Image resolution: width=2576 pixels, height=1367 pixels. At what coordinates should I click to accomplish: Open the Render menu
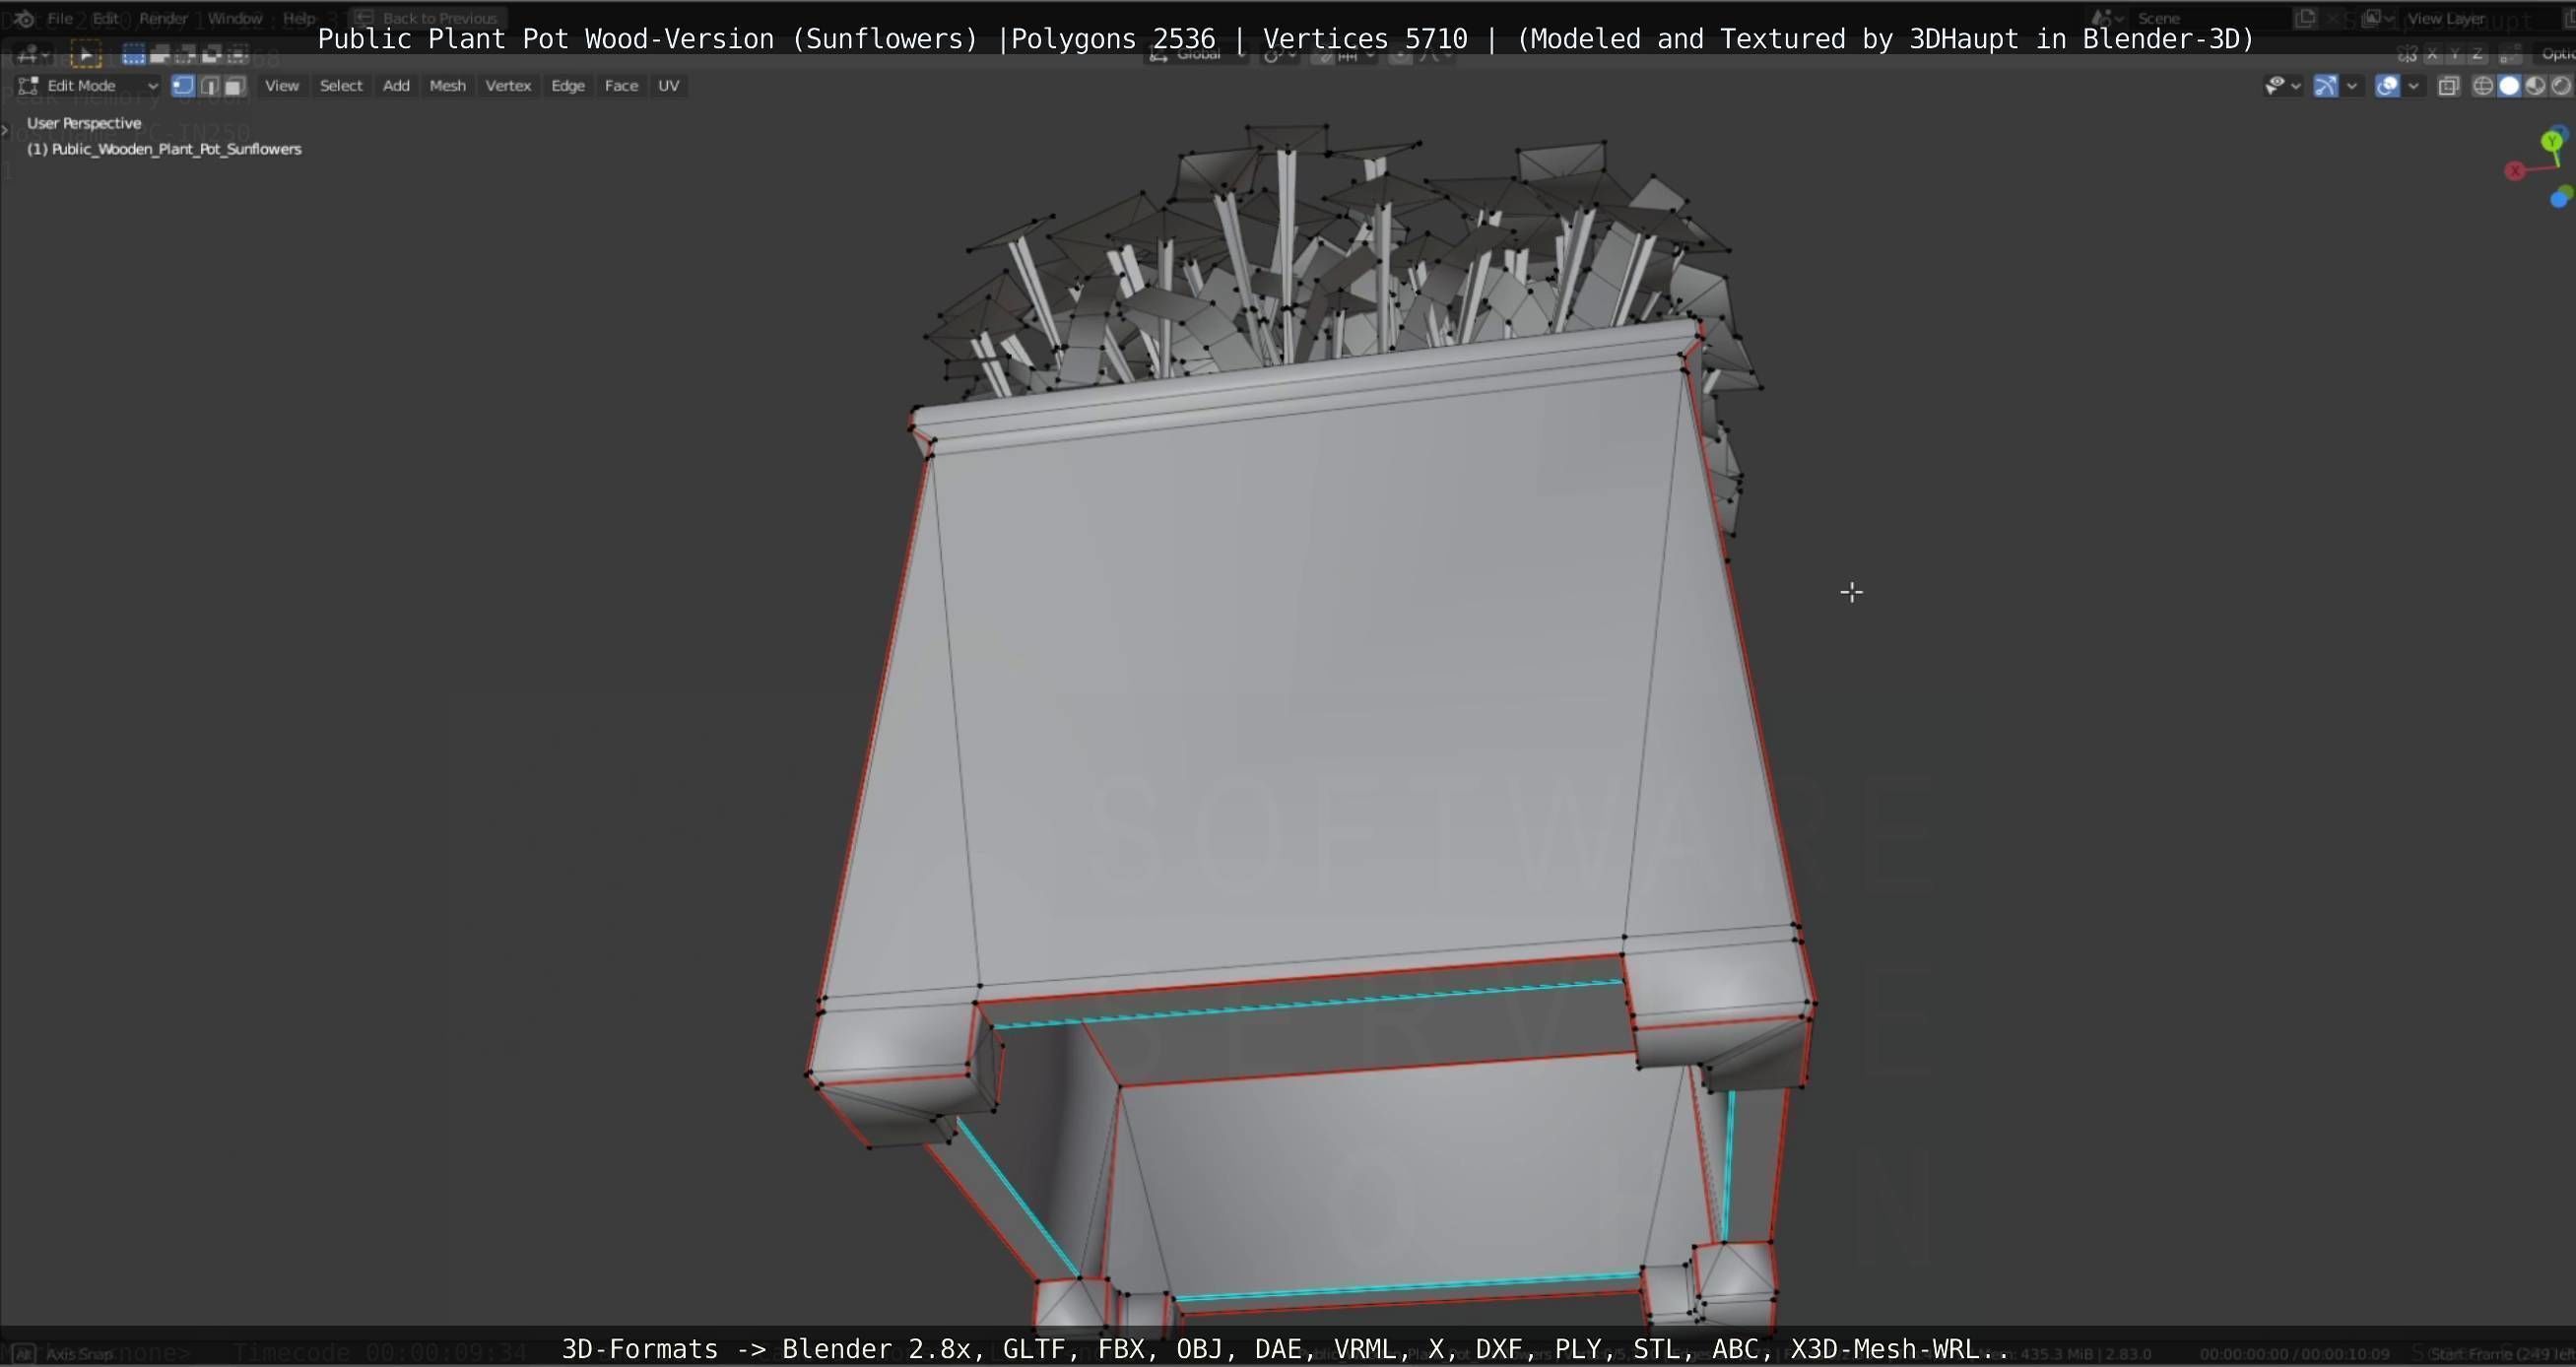coord(163,18)
